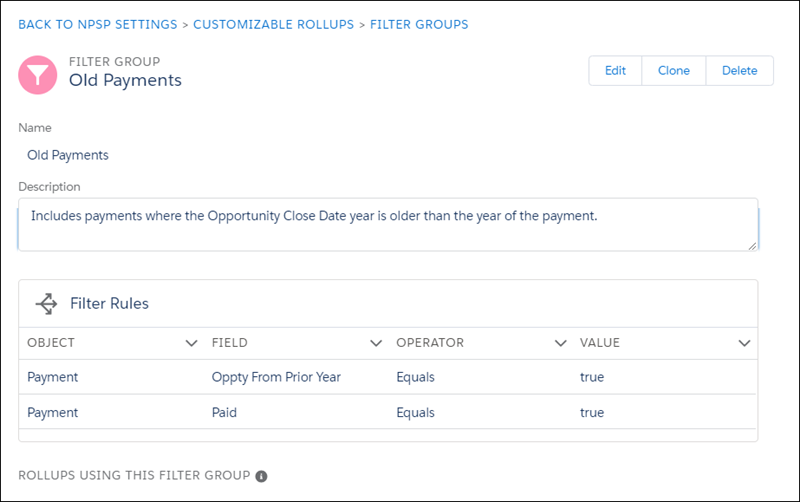800x502 pixels.
Task: Click the Filter Rules branching arrows icon
Action: click(46, 304)
